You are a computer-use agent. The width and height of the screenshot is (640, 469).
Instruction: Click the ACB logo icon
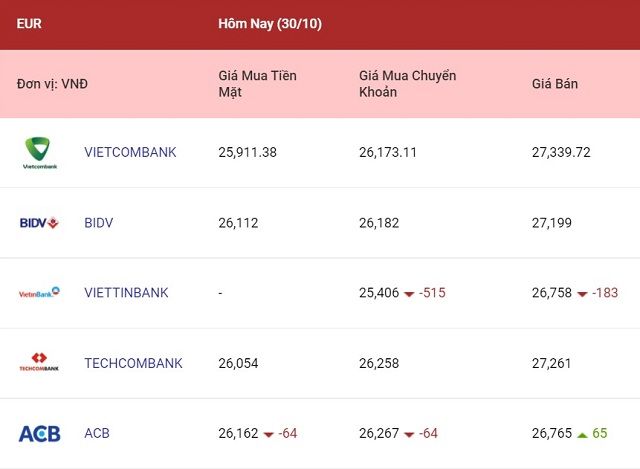(x=40, y=433)
